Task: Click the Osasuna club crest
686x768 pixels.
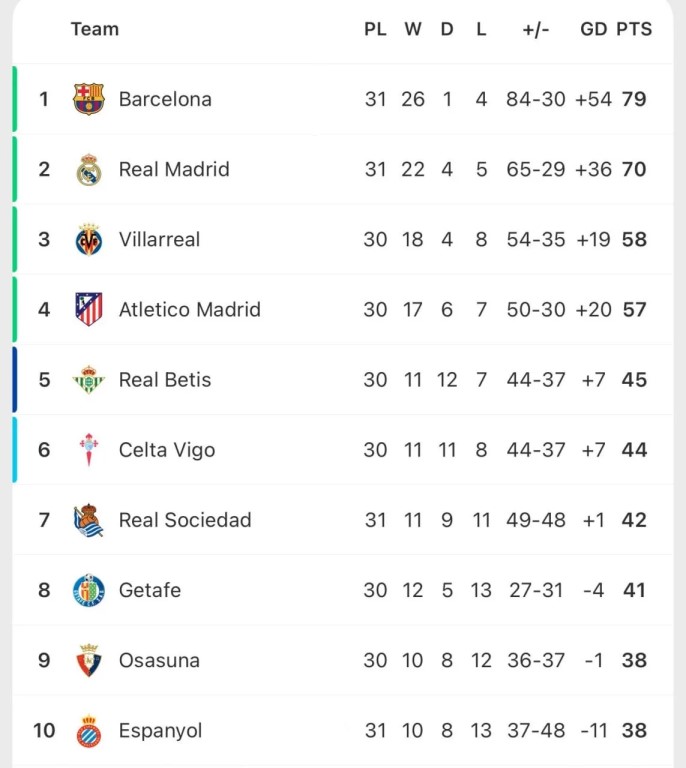Action: tap(89, 660)
